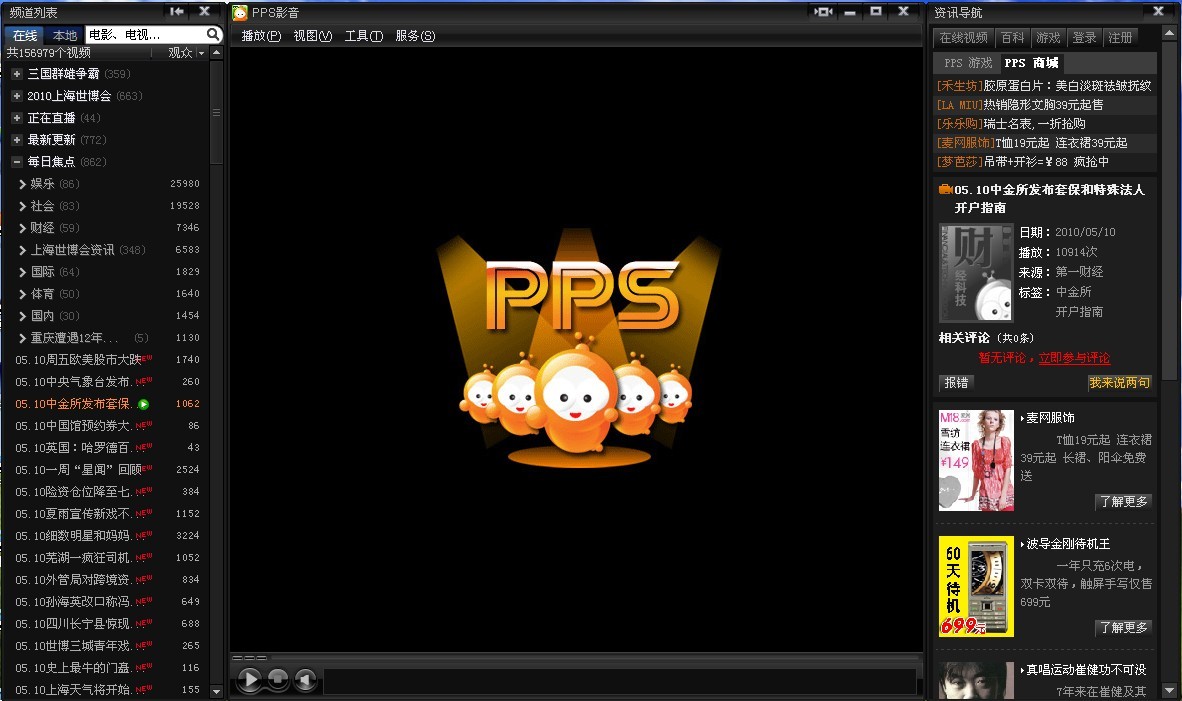Open the 在线视频 tab in 资讯导航
The width and height of the screenshot is (1182, 701).
click(963, 38)
